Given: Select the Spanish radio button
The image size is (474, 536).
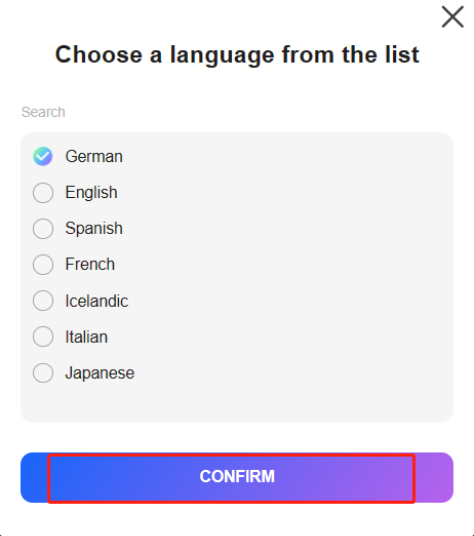Looking at the screenshot, I should pos(43,228).
